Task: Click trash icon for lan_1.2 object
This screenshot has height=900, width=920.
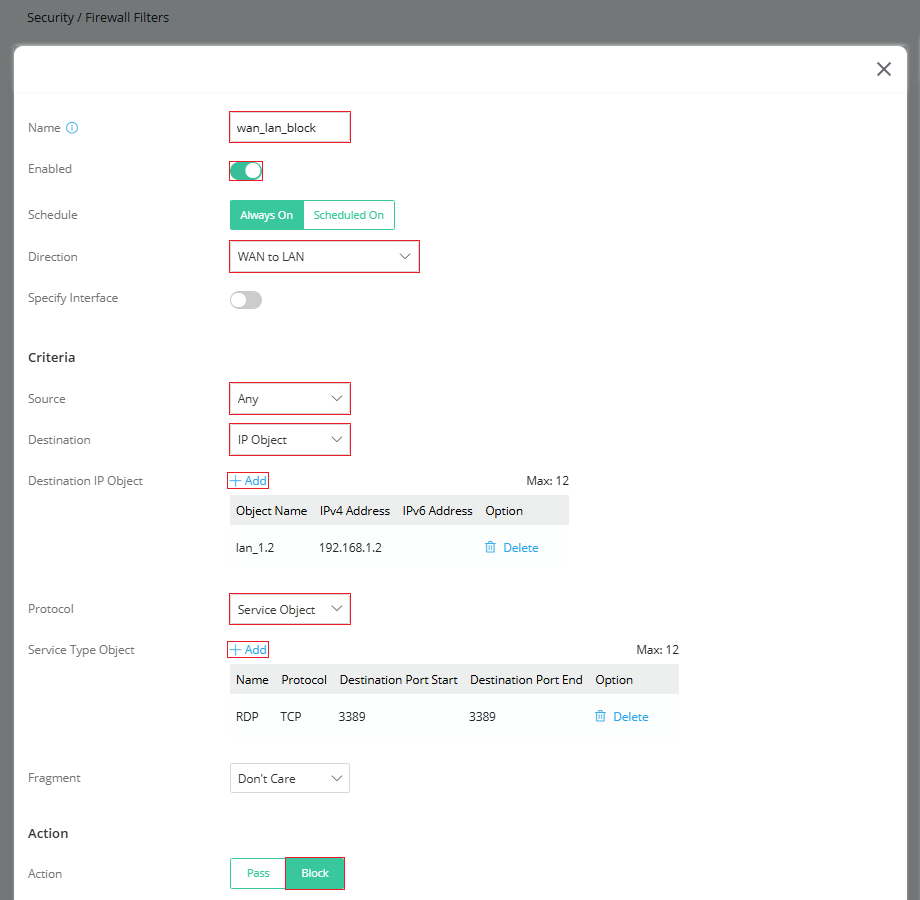Action: click(x=490, y=547)
